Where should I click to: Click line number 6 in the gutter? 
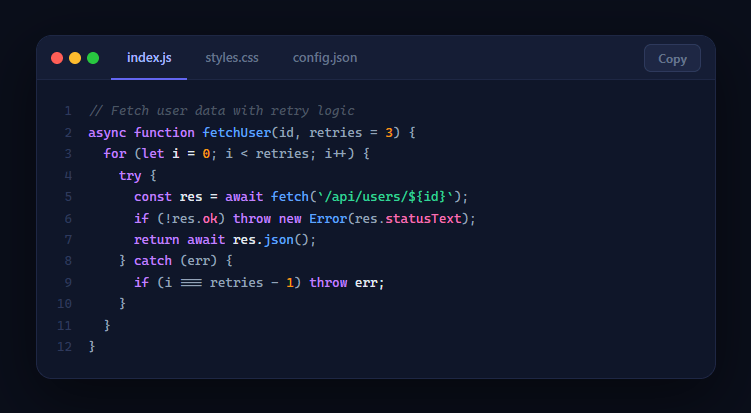coord(68,219)
